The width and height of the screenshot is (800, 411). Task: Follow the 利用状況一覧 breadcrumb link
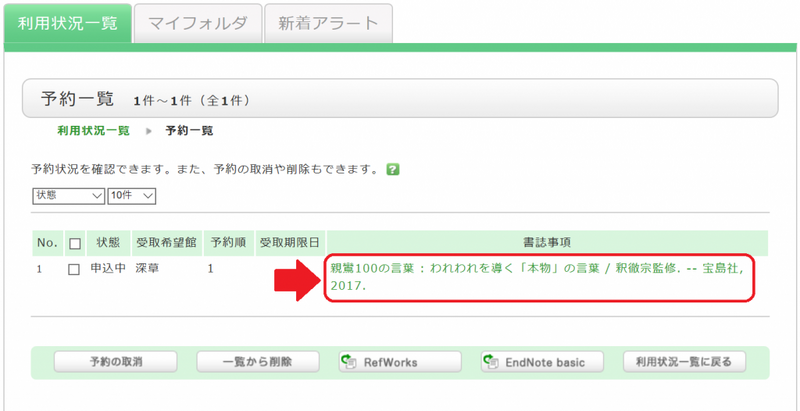93,131
